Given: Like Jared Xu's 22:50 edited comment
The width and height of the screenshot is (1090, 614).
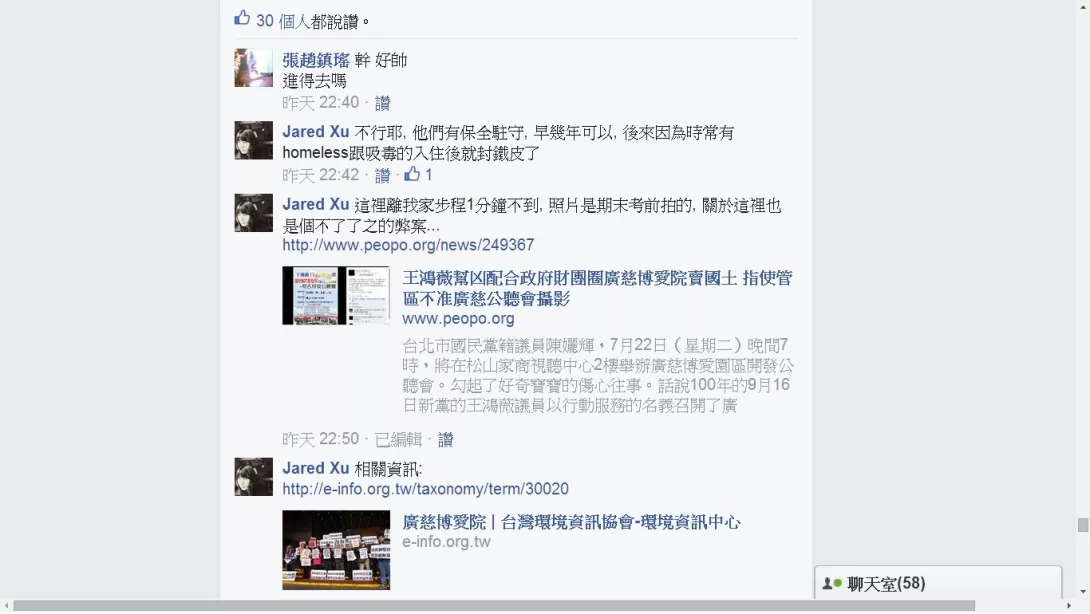Looking at the screenshot, I should click(446, 439).
